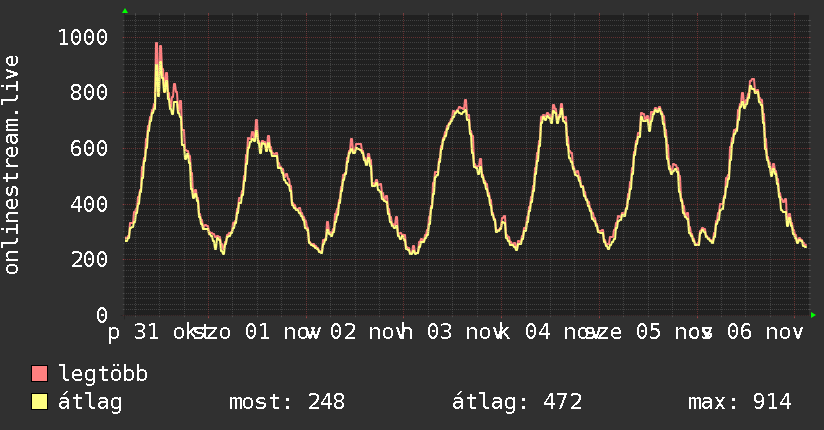Click the onlinestream.live vertical axis title
The width and height of the screenshot is (824, 430).
click(12, 165)
